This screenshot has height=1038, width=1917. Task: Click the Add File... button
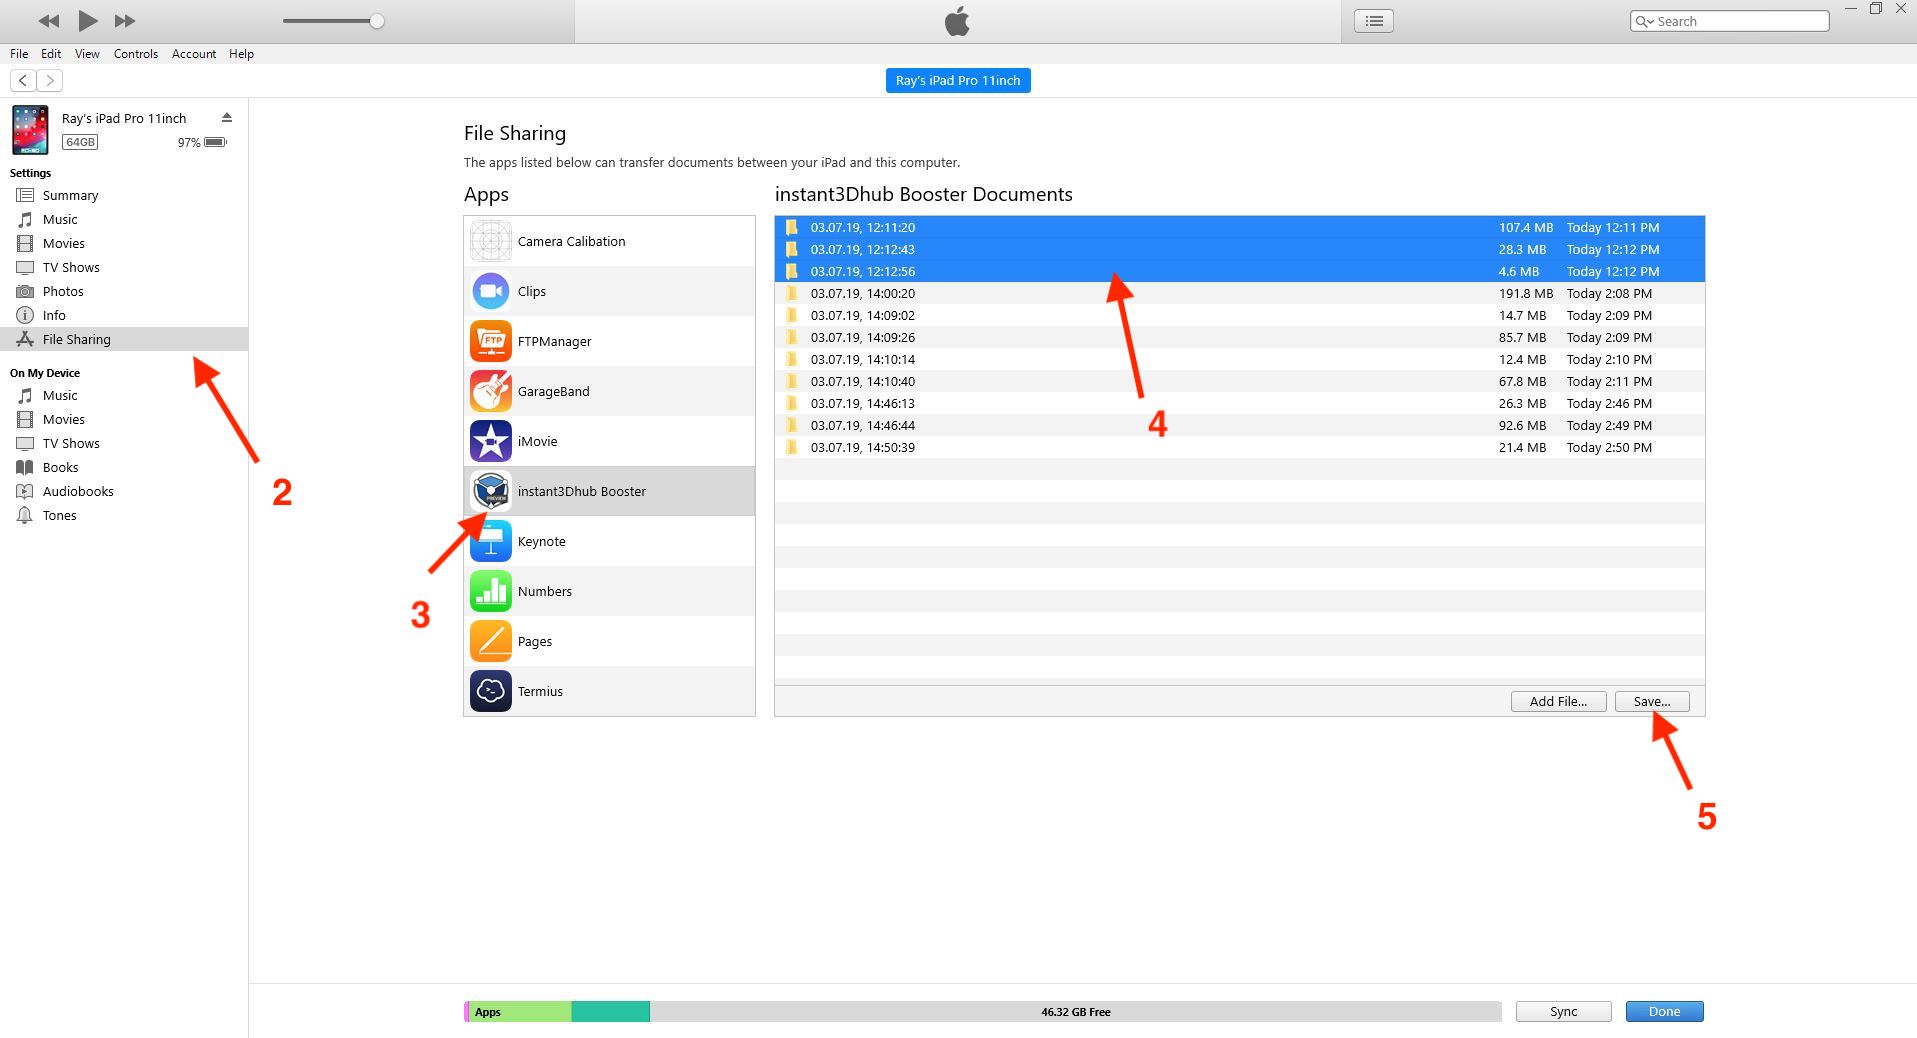tap(1558, 702)
